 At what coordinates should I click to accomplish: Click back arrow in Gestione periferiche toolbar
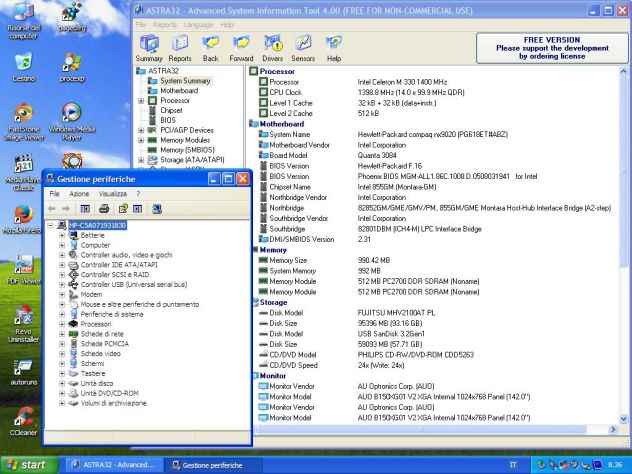point(52,208)
